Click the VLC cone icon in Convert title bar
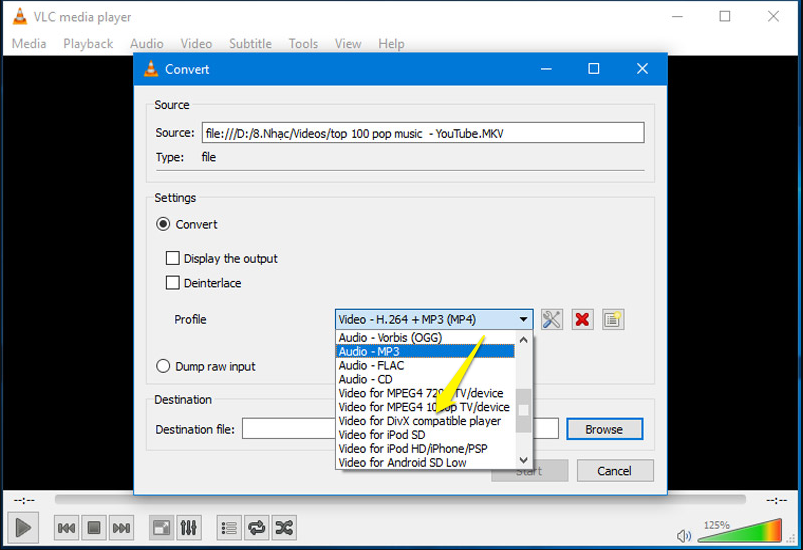Viewport: 803px width, 550px height. point(151,69)
